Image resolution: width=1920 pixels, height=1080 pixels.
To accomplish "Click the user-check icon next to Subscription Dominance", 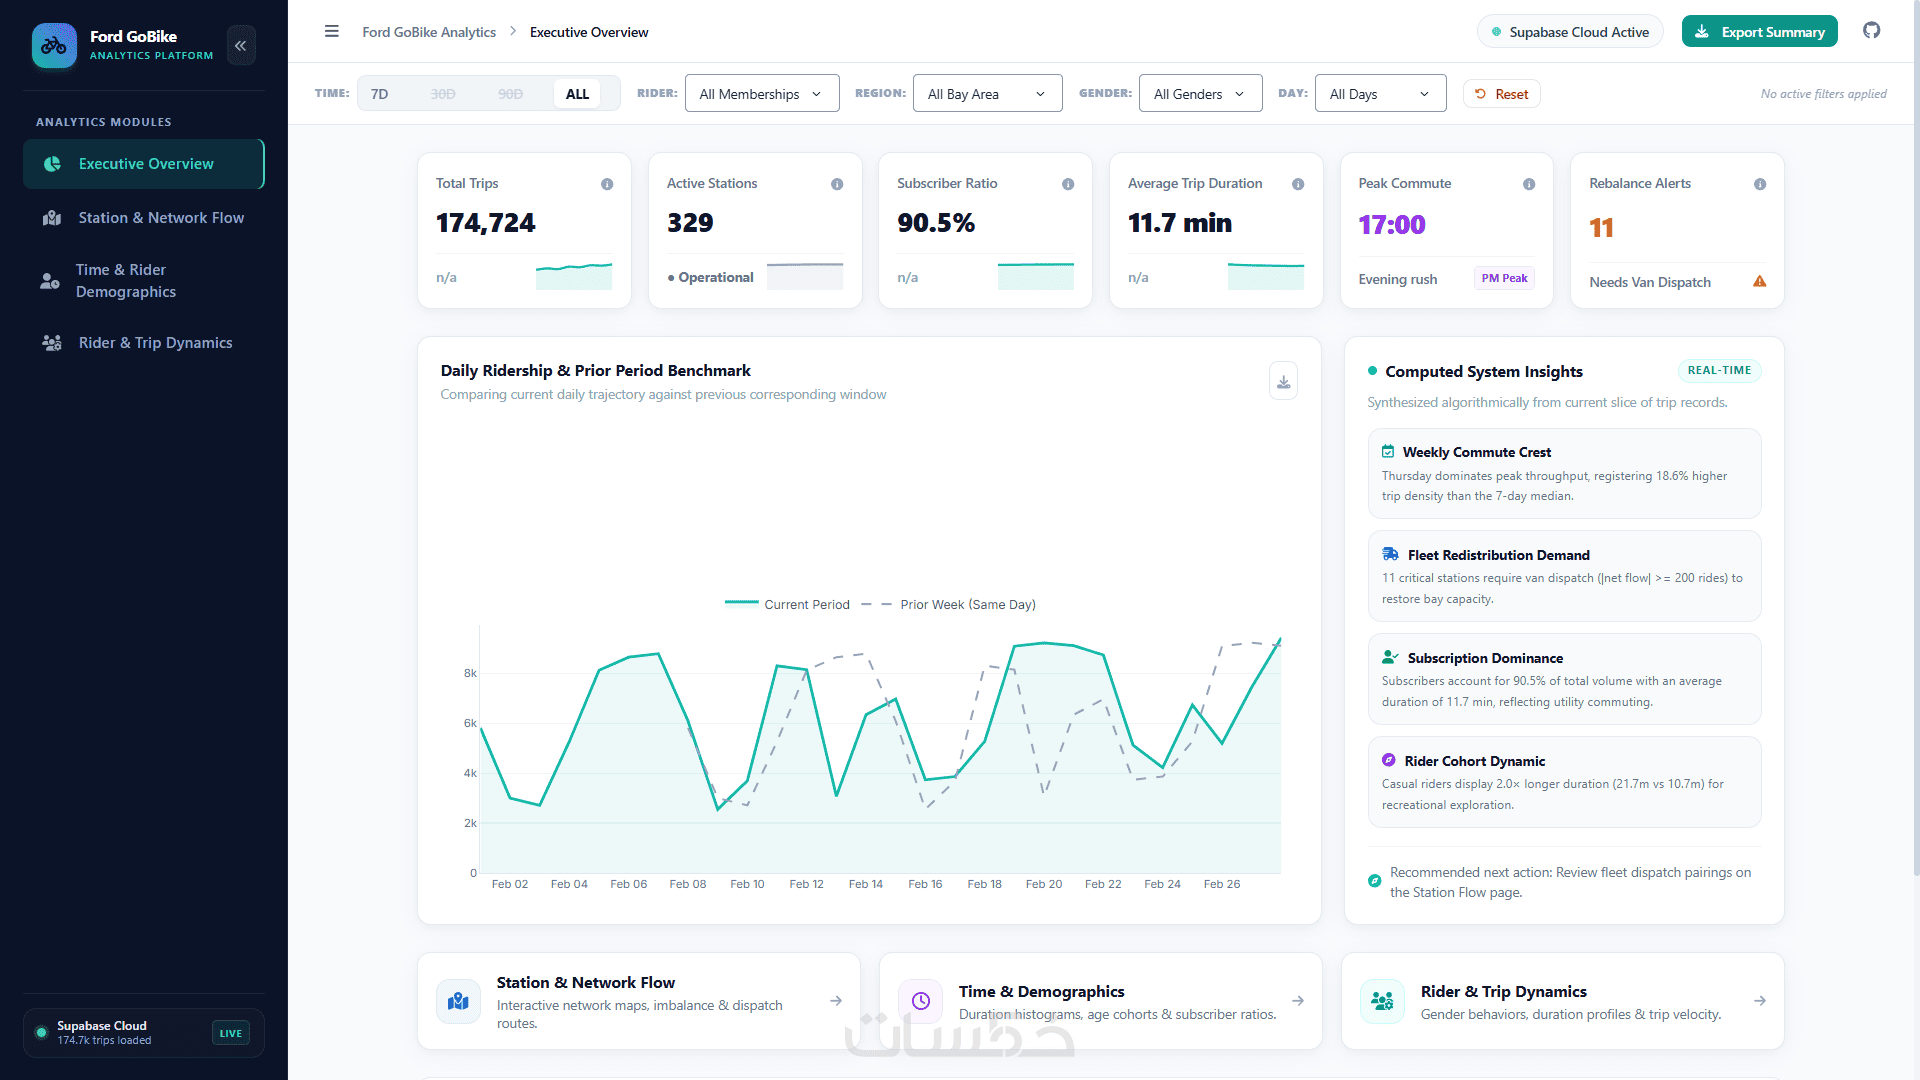I will click(x=1390, y=658).
